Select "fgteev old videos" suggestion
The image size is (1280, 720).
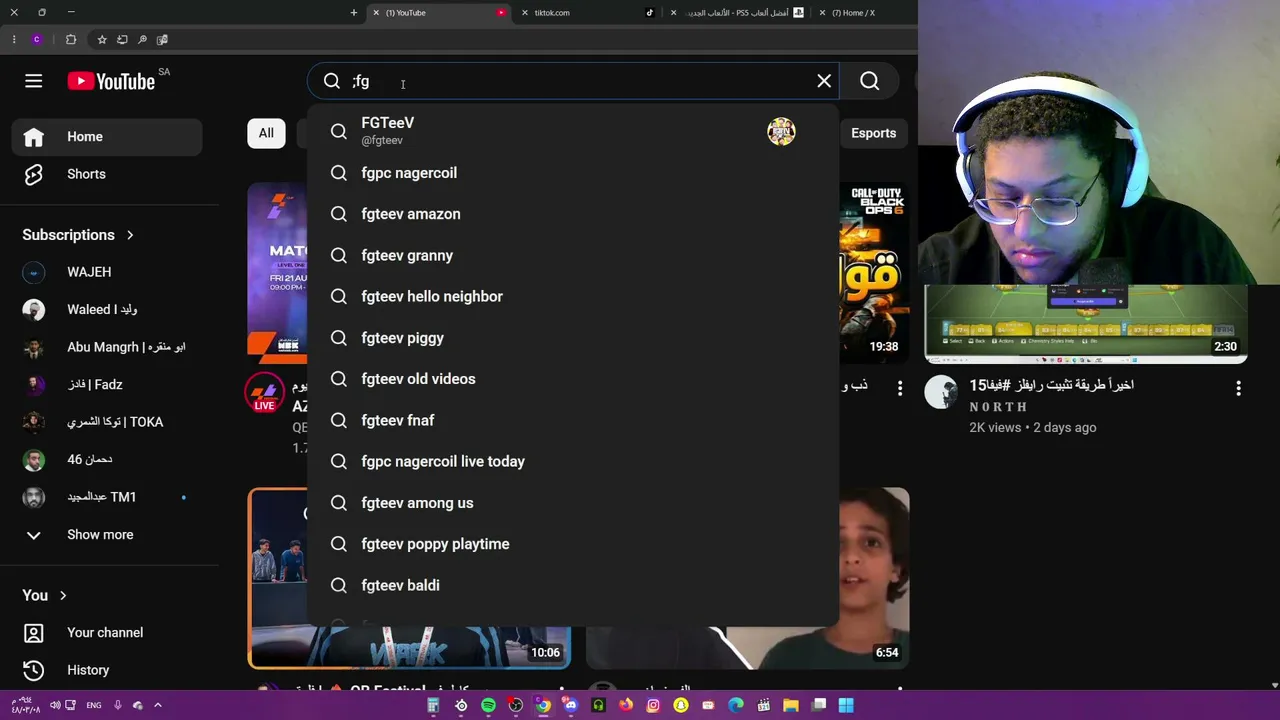[573, 379]
